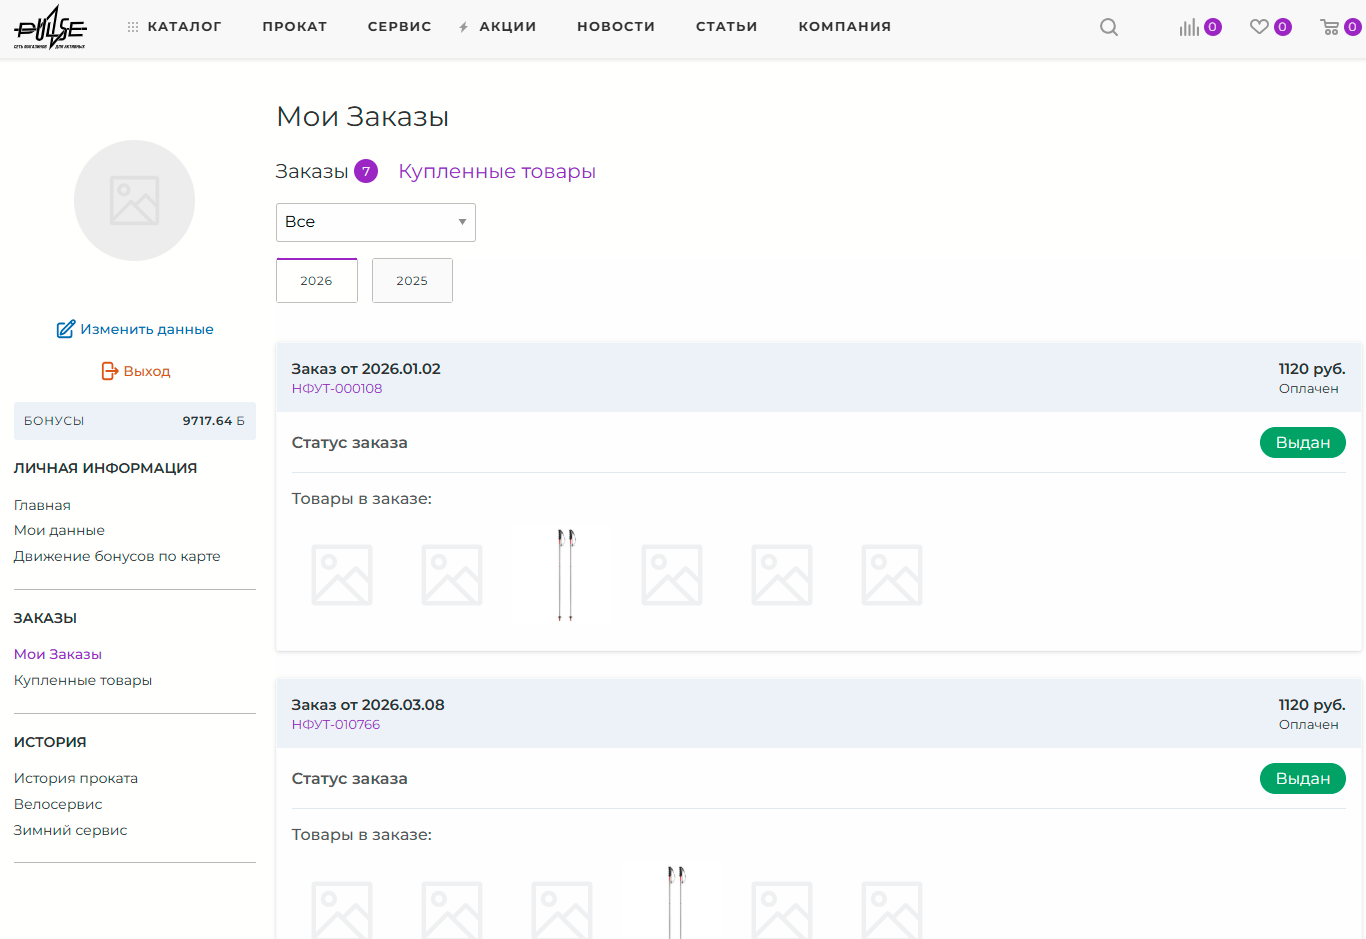Open the Каталог menu
1366x939 pixels.
pyautogui.click(x=174, y=27)
